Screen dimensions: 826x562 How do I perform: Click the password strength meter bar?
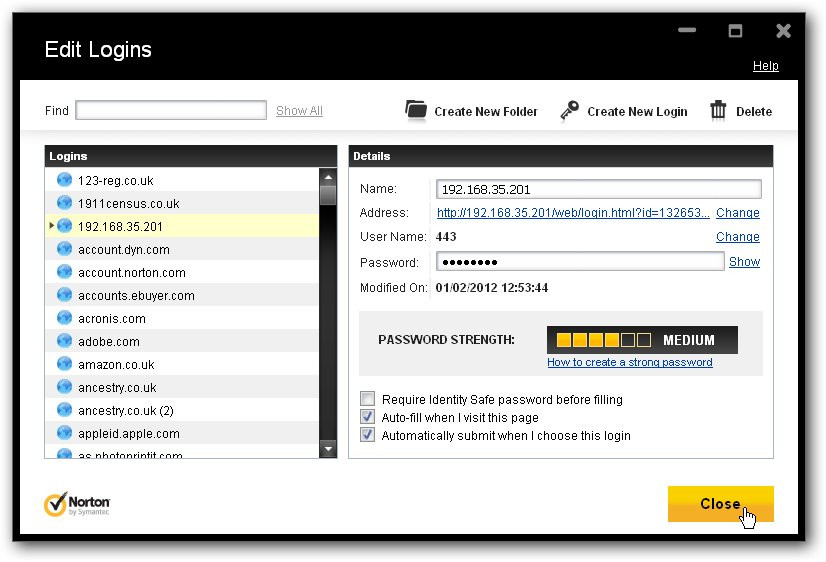(642, 340)
